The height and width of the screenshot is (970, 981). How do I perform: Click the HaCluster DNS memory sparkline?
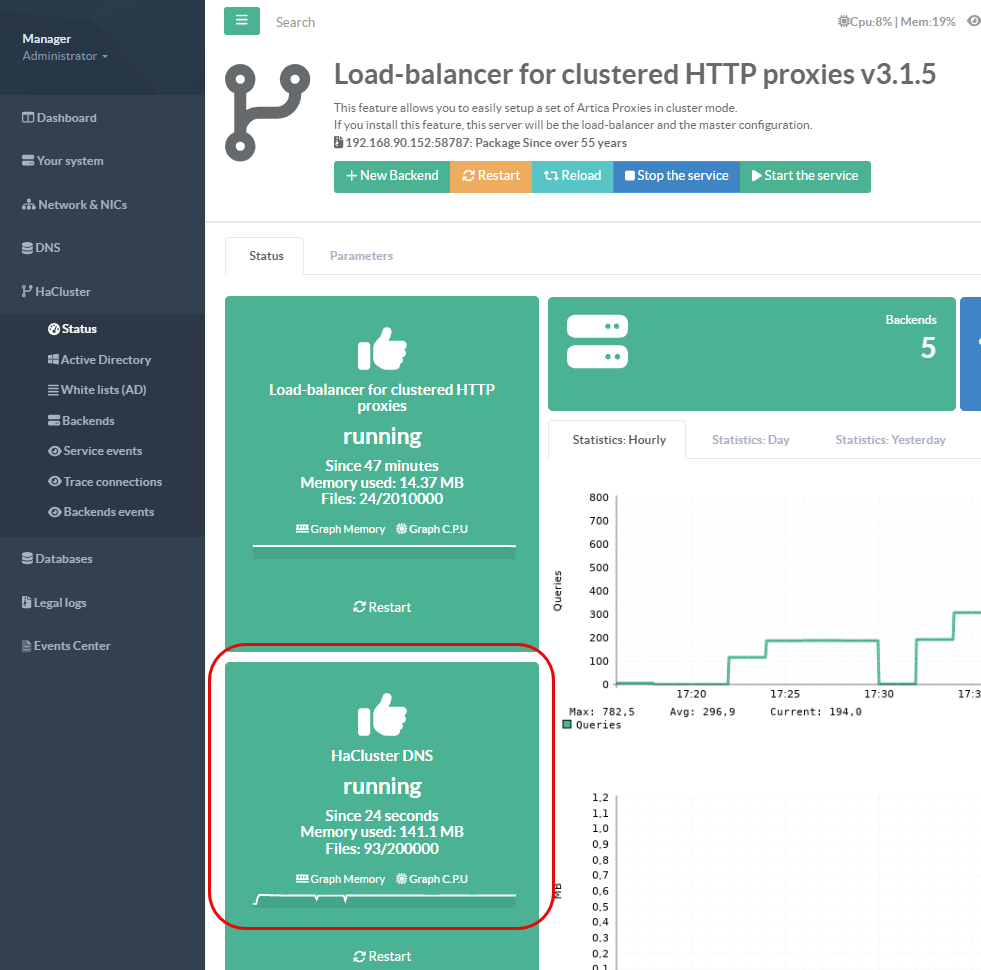click(384, 899)
